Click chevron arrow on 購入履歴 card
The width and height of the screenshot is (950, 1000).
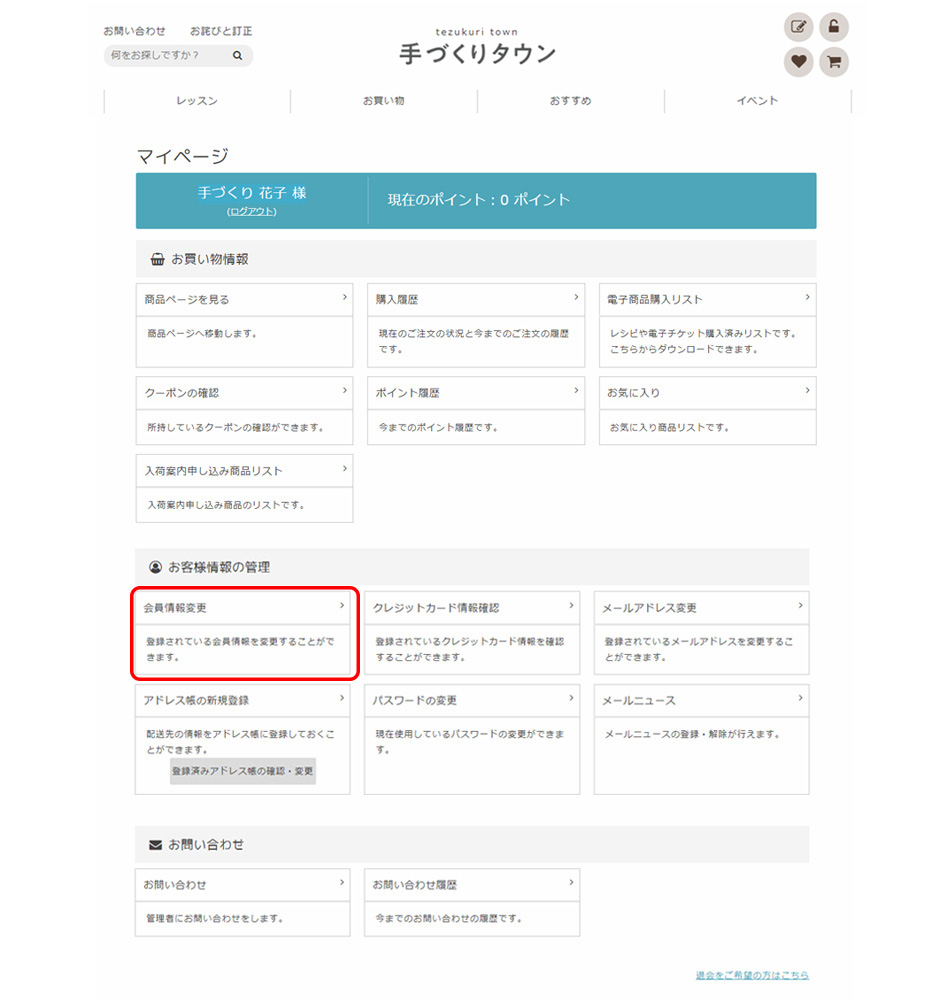click(x=576, y=297)
